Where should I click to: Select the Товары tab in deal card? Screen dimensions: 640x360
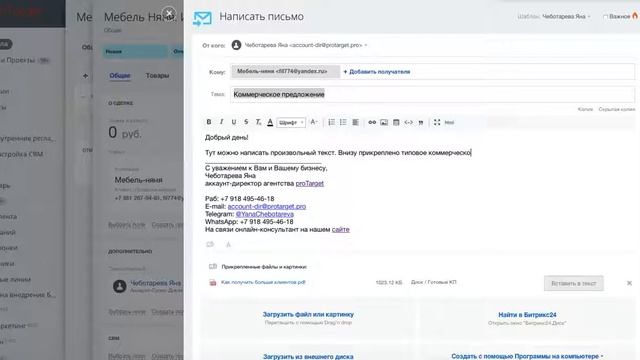point(157,76)
